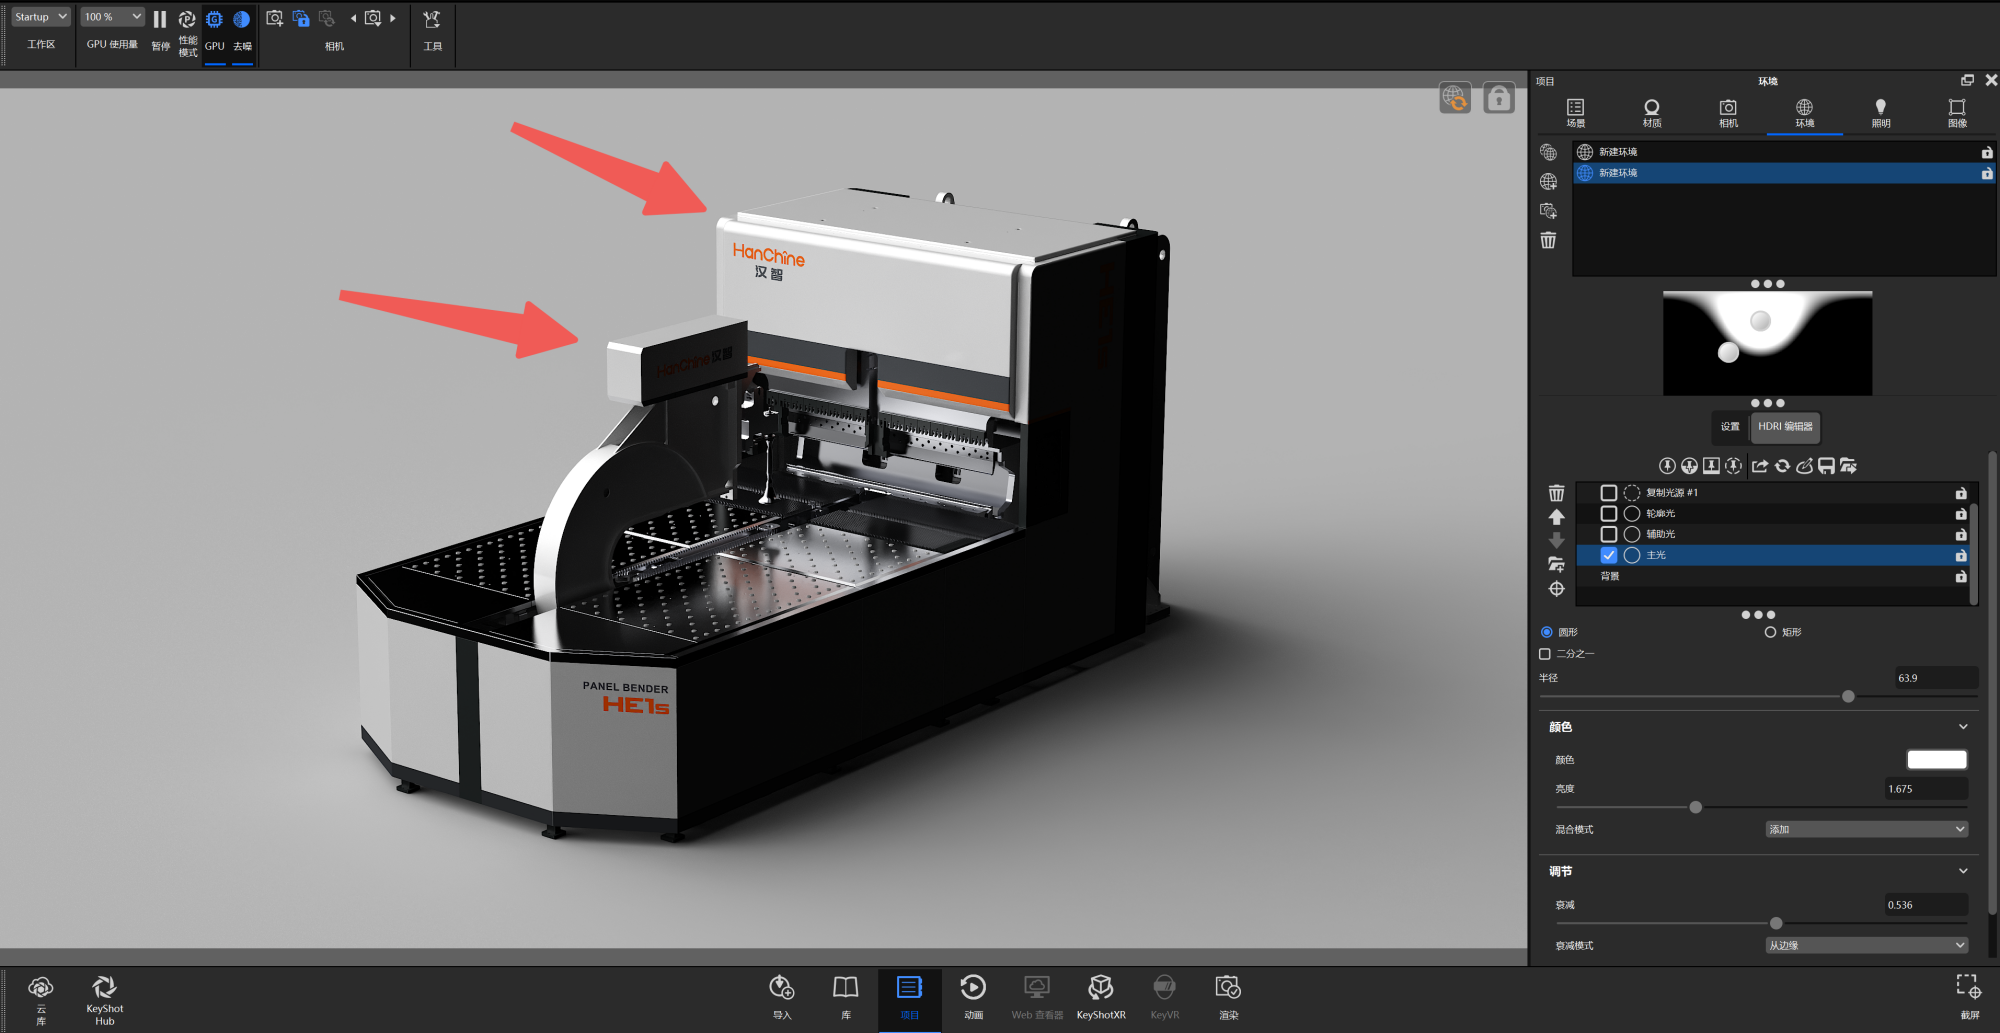Open the Import (导入) button

(782, 996)
